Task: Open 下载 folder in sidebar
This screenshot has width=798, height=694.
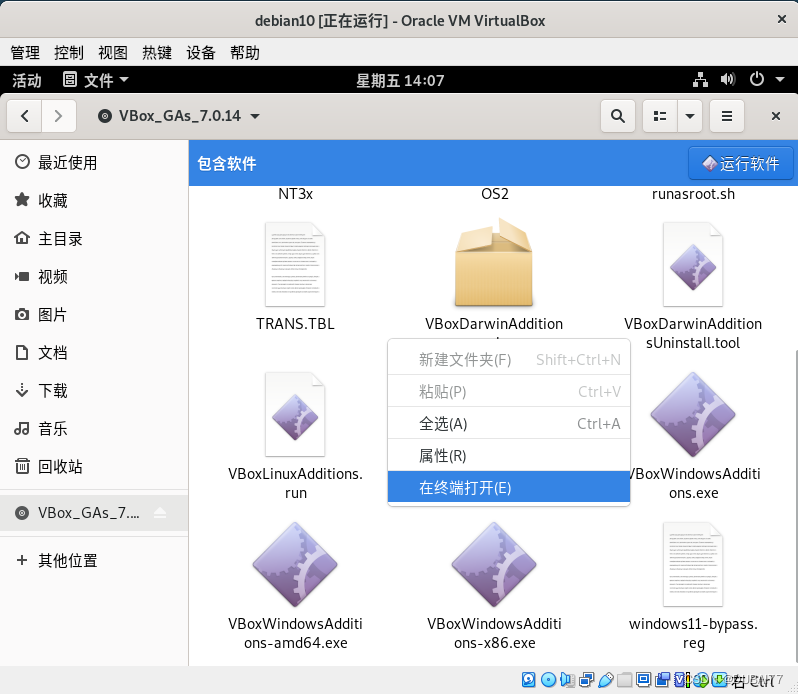Action: click(x=94, y=391)
